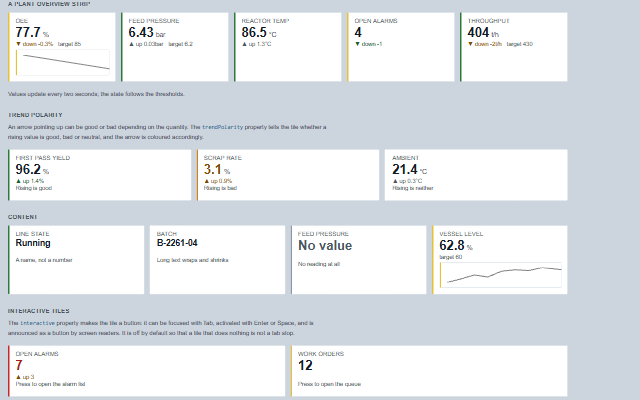Click the 'Long text wraps and shrinks' caption
The width and height of the screenshot is (640, 400).
pos(192,260)
